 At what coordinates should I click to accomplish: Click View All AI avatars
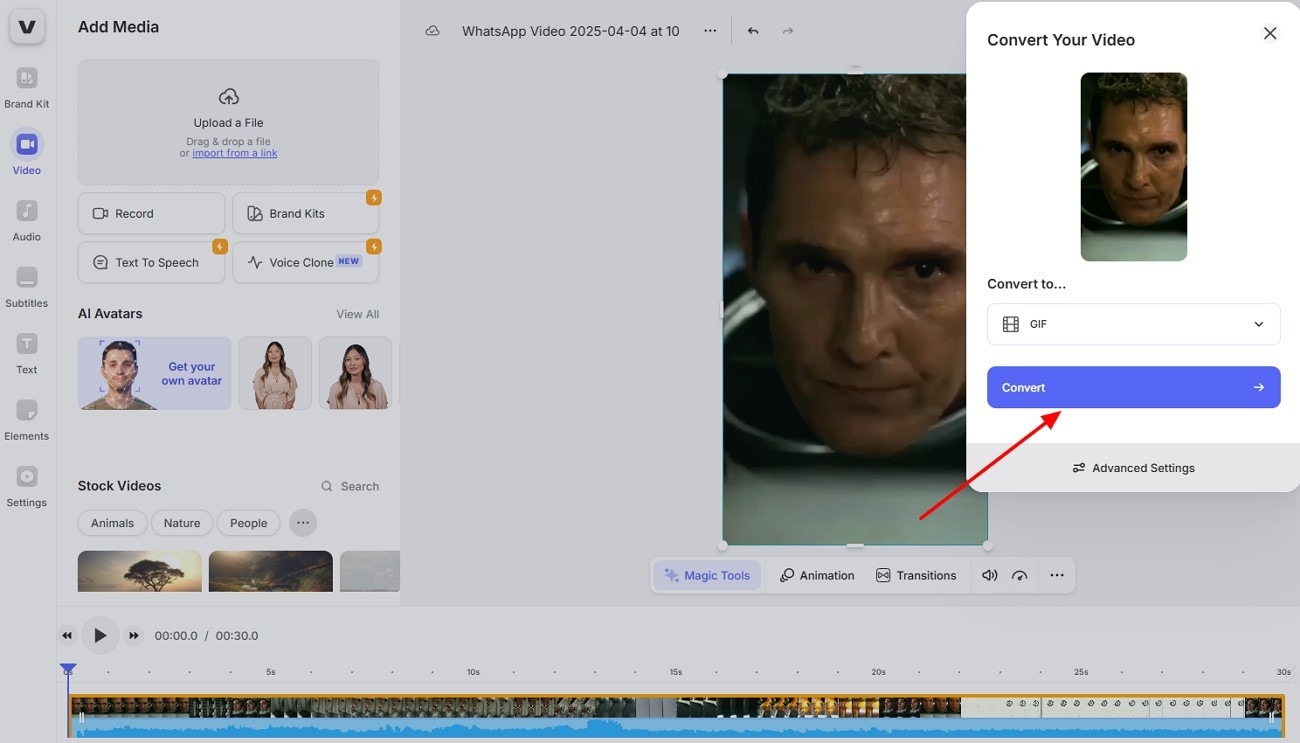(x=357, y=314)
